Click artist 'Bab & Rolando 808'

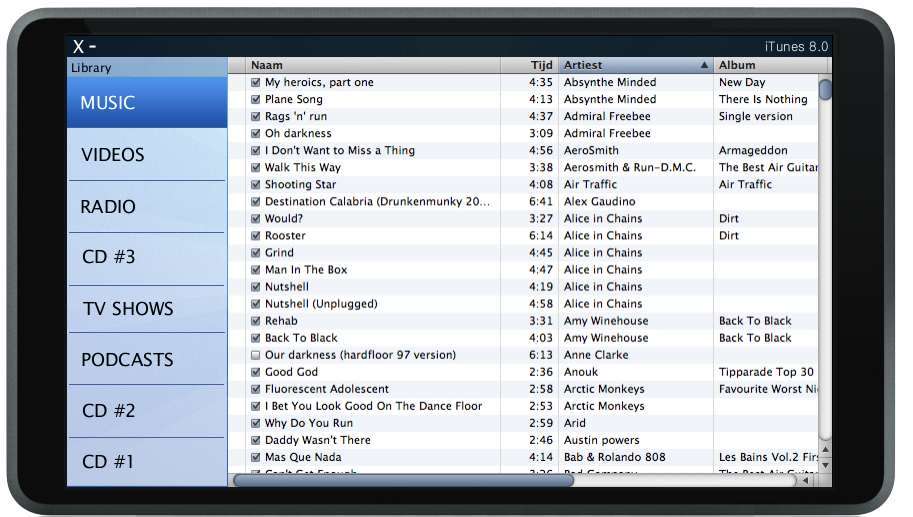coord(615,457)
